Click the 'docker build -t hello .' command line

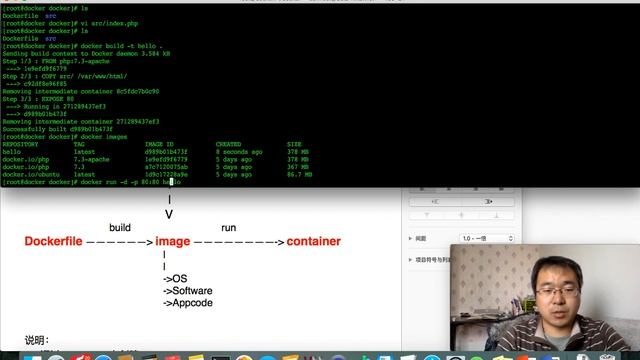[121, 46]
